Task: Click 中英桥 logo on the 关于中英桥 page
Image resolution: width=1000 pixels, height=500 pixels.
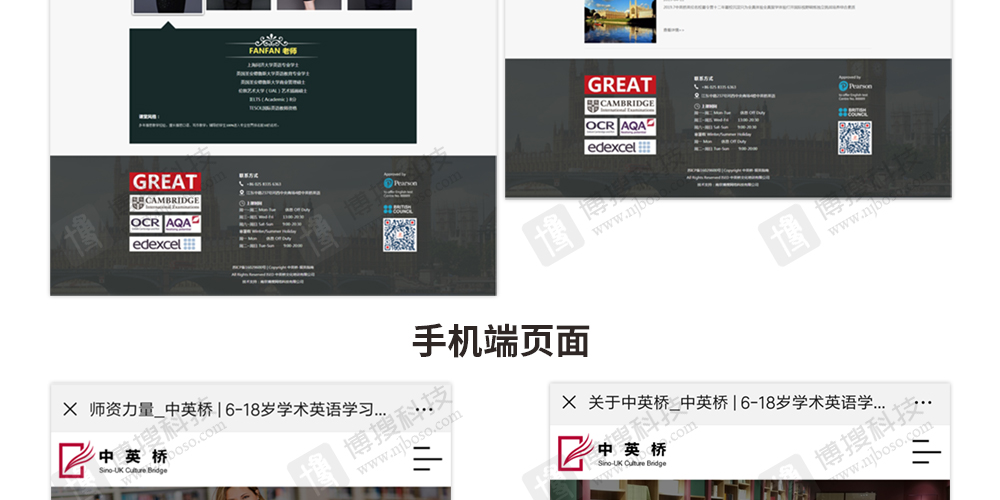Action: (x=612, y=453)
